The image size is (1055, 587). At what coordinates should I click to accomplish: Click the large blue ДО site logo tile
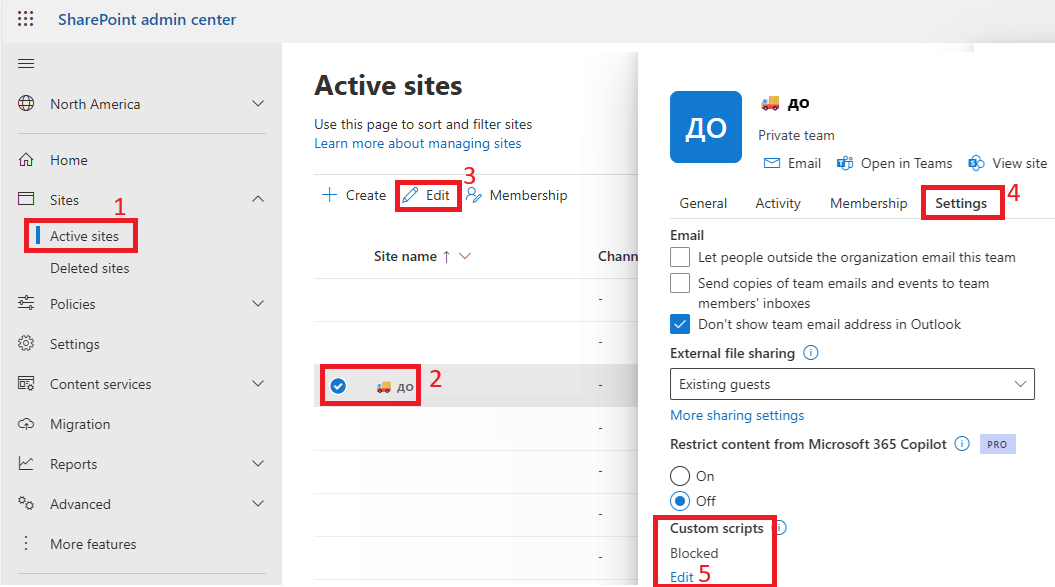tap(706, 127)
